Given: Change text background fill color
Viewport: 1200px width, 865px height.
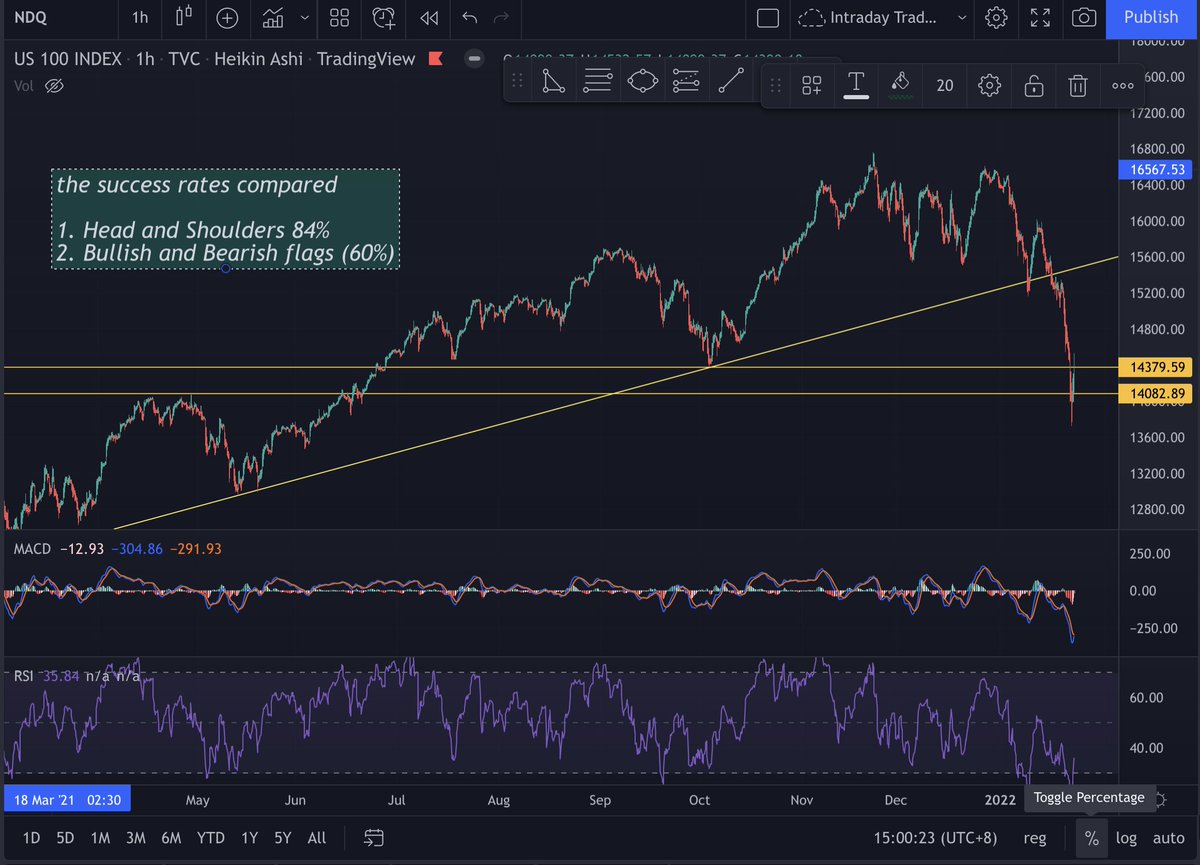Looking at the screenshot, I should (900, 85).
